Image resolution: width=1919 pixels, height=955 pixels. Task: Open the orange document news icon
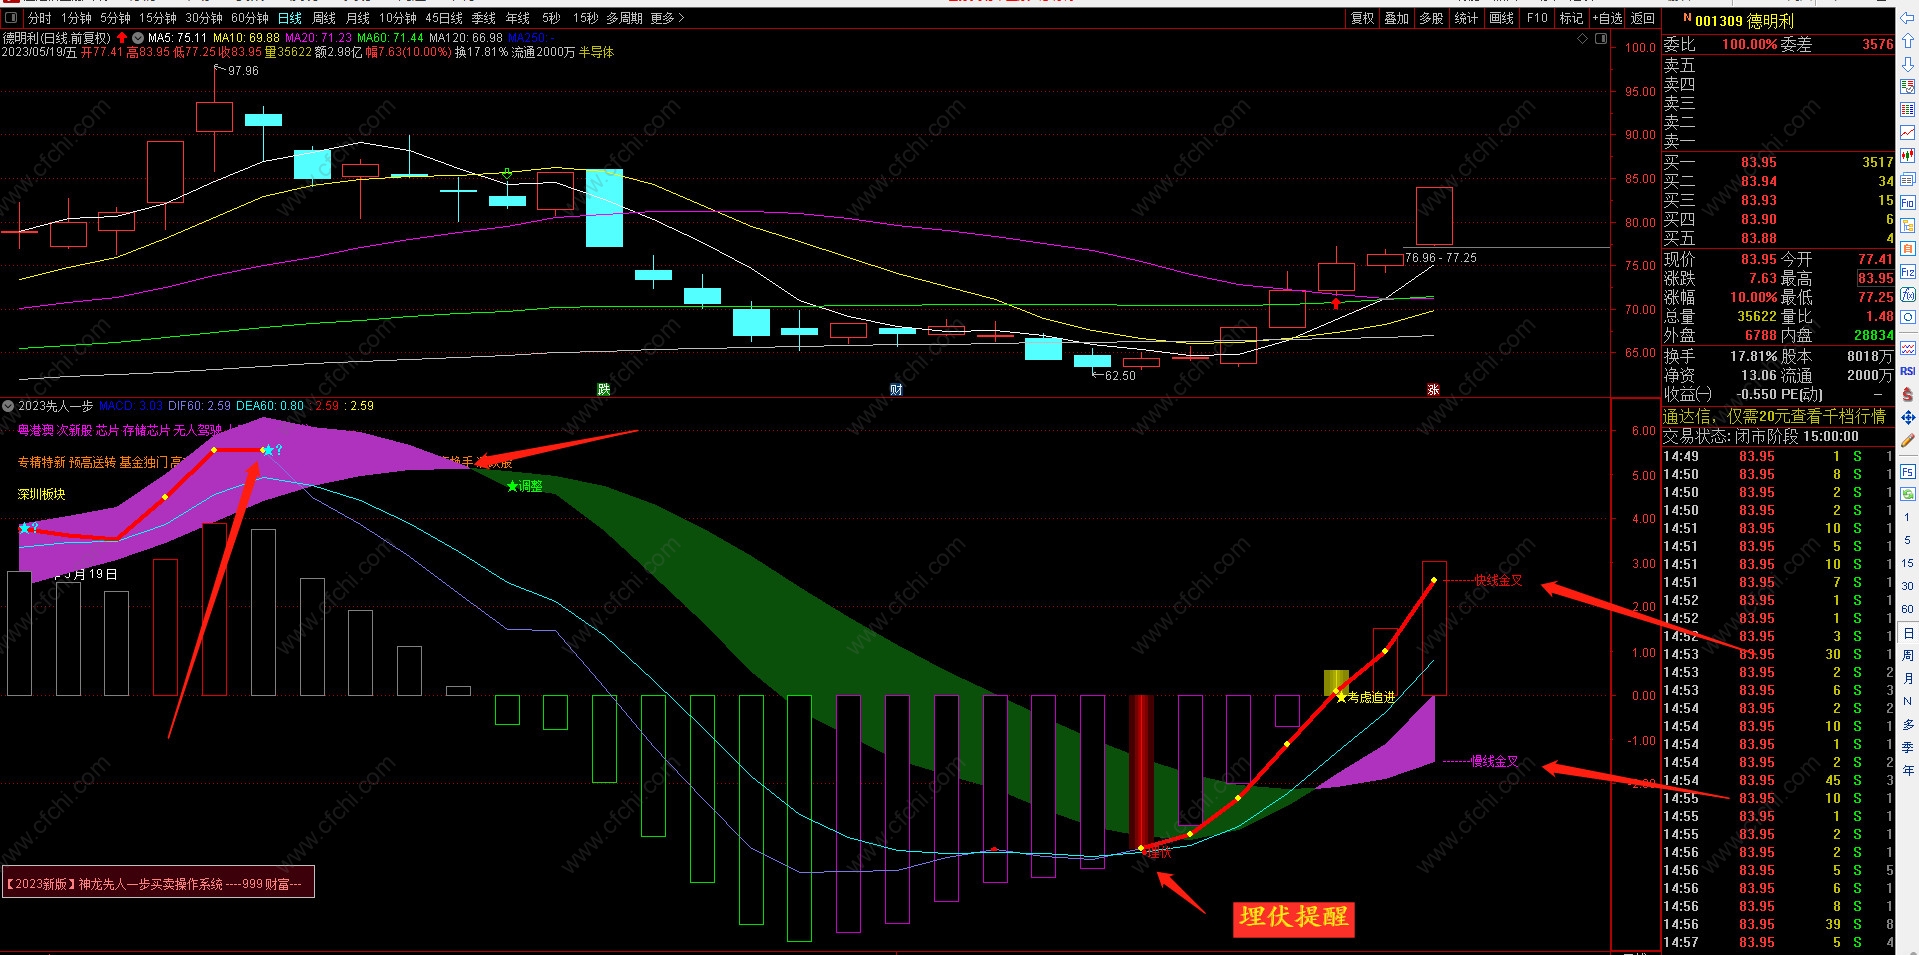[1908, 247]
